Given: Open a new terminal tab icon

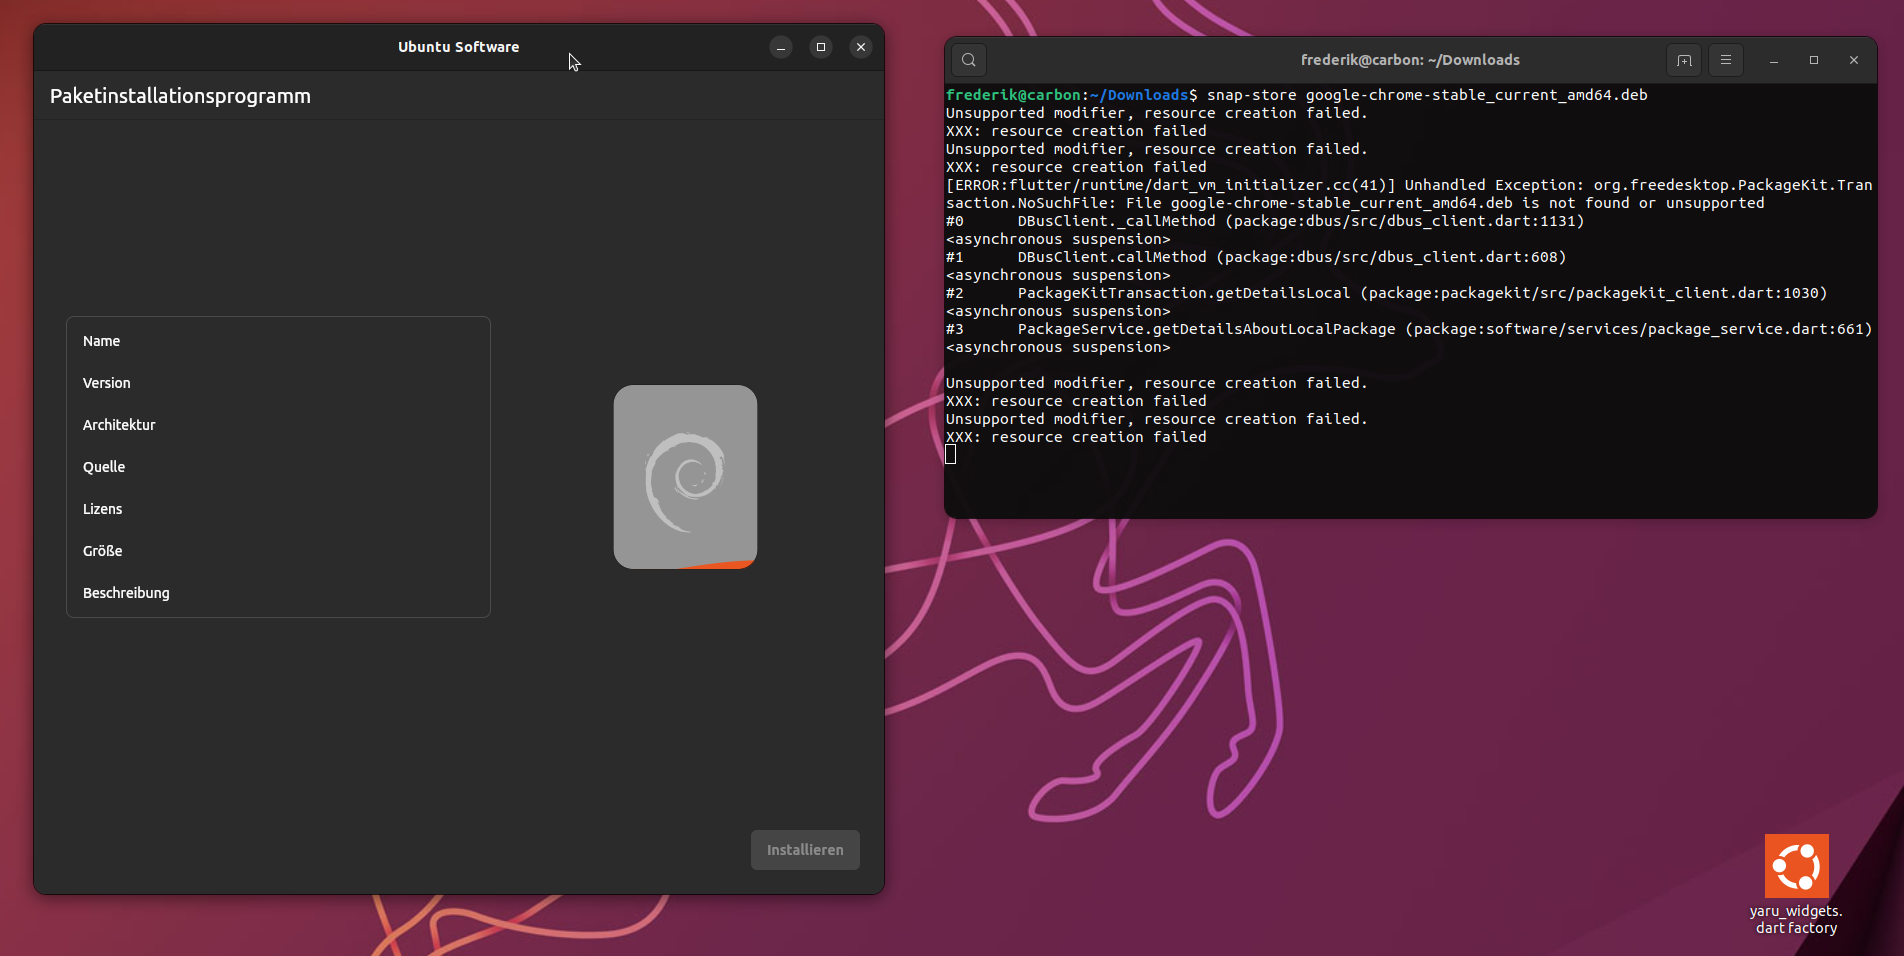Looking at the screenshot, I should [1684, 60].
